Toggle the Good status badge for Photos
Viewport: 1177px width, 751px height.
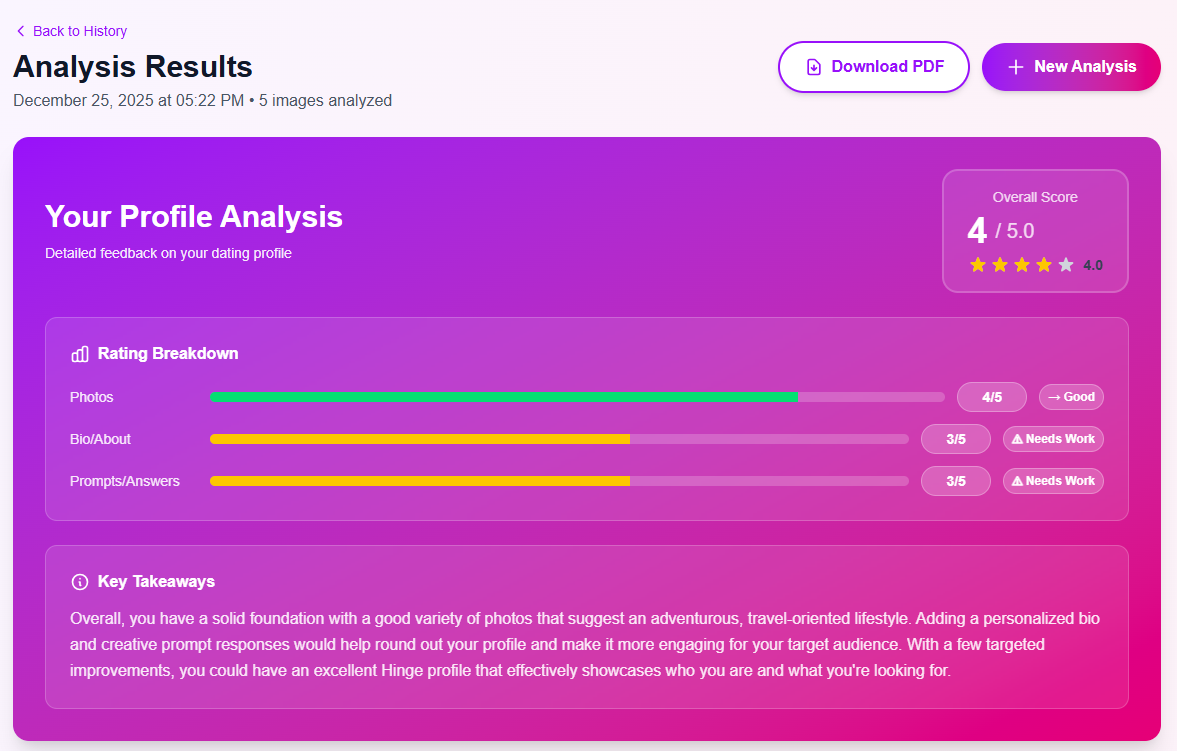(1070, 396)
